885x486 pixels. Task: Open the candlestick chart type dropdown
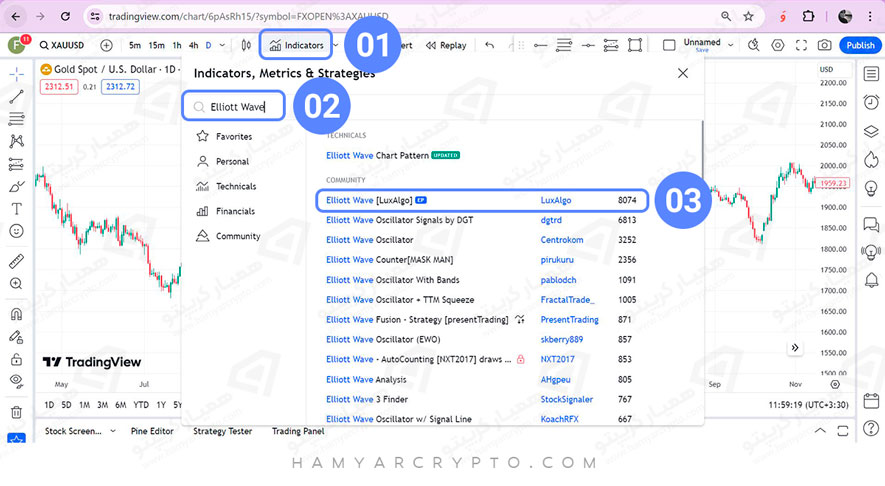tap(246, 45)
